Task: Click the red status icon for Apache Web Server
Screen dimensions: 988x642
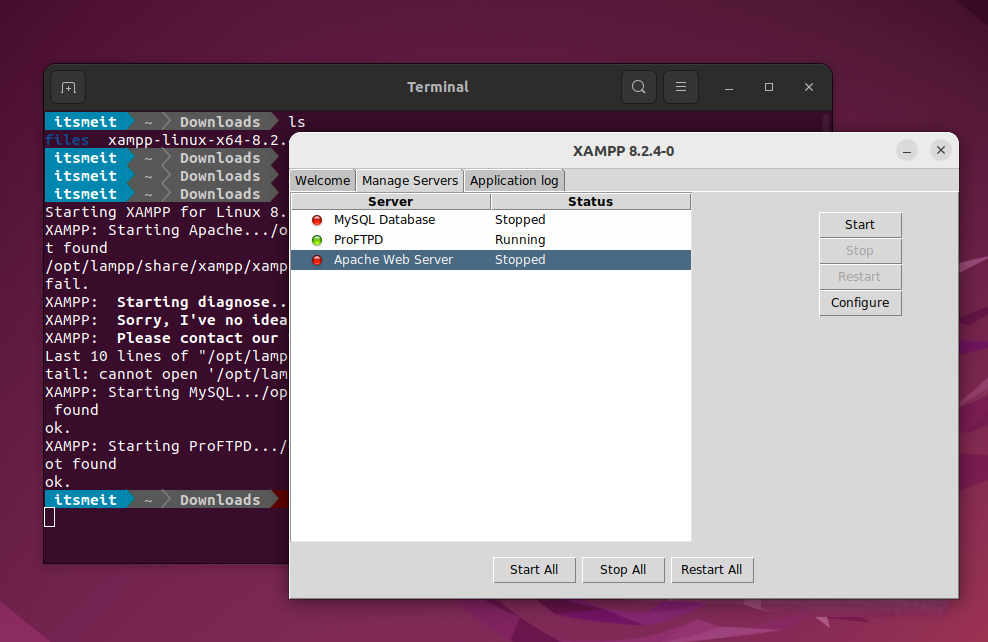Action: [316, 259]
